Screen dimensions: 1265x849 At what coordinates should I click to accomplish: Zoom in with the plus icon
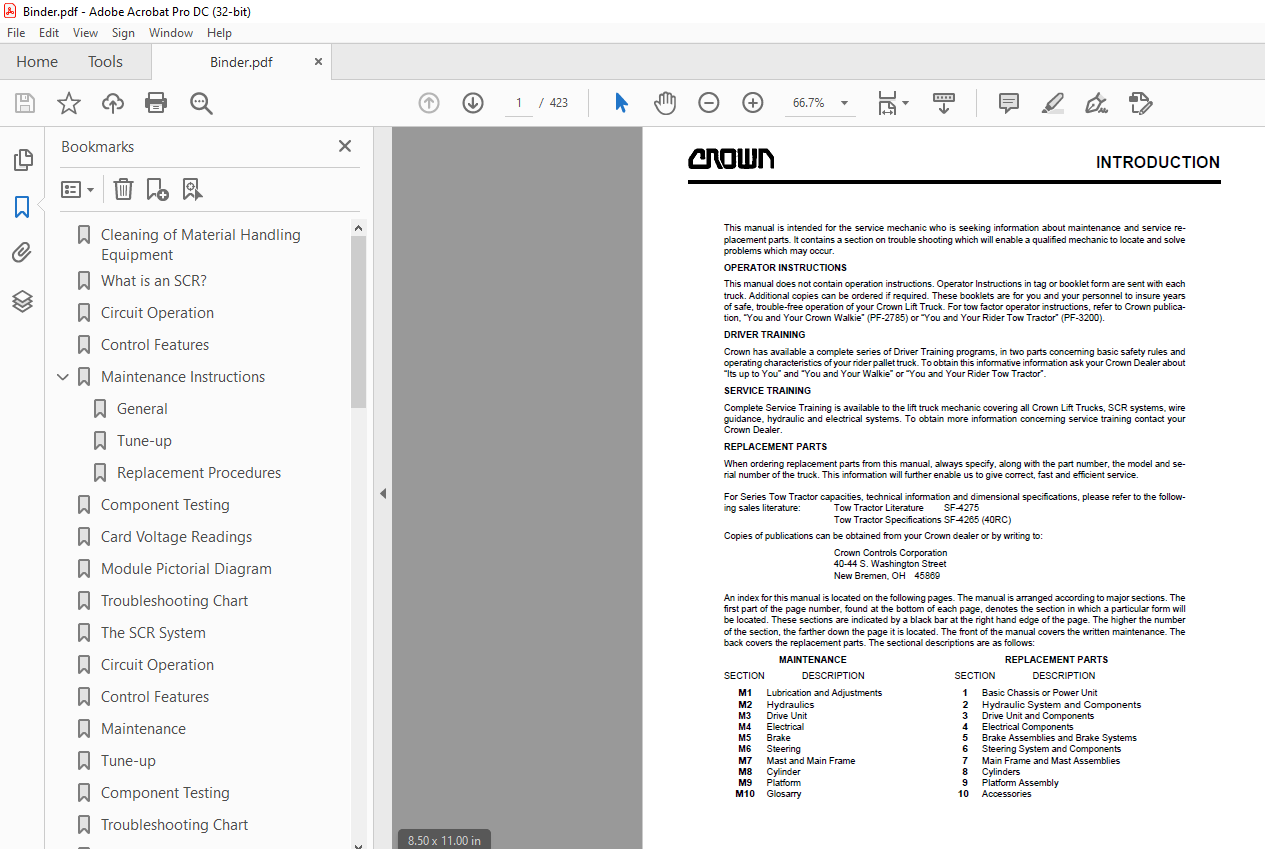pos(753,103)
